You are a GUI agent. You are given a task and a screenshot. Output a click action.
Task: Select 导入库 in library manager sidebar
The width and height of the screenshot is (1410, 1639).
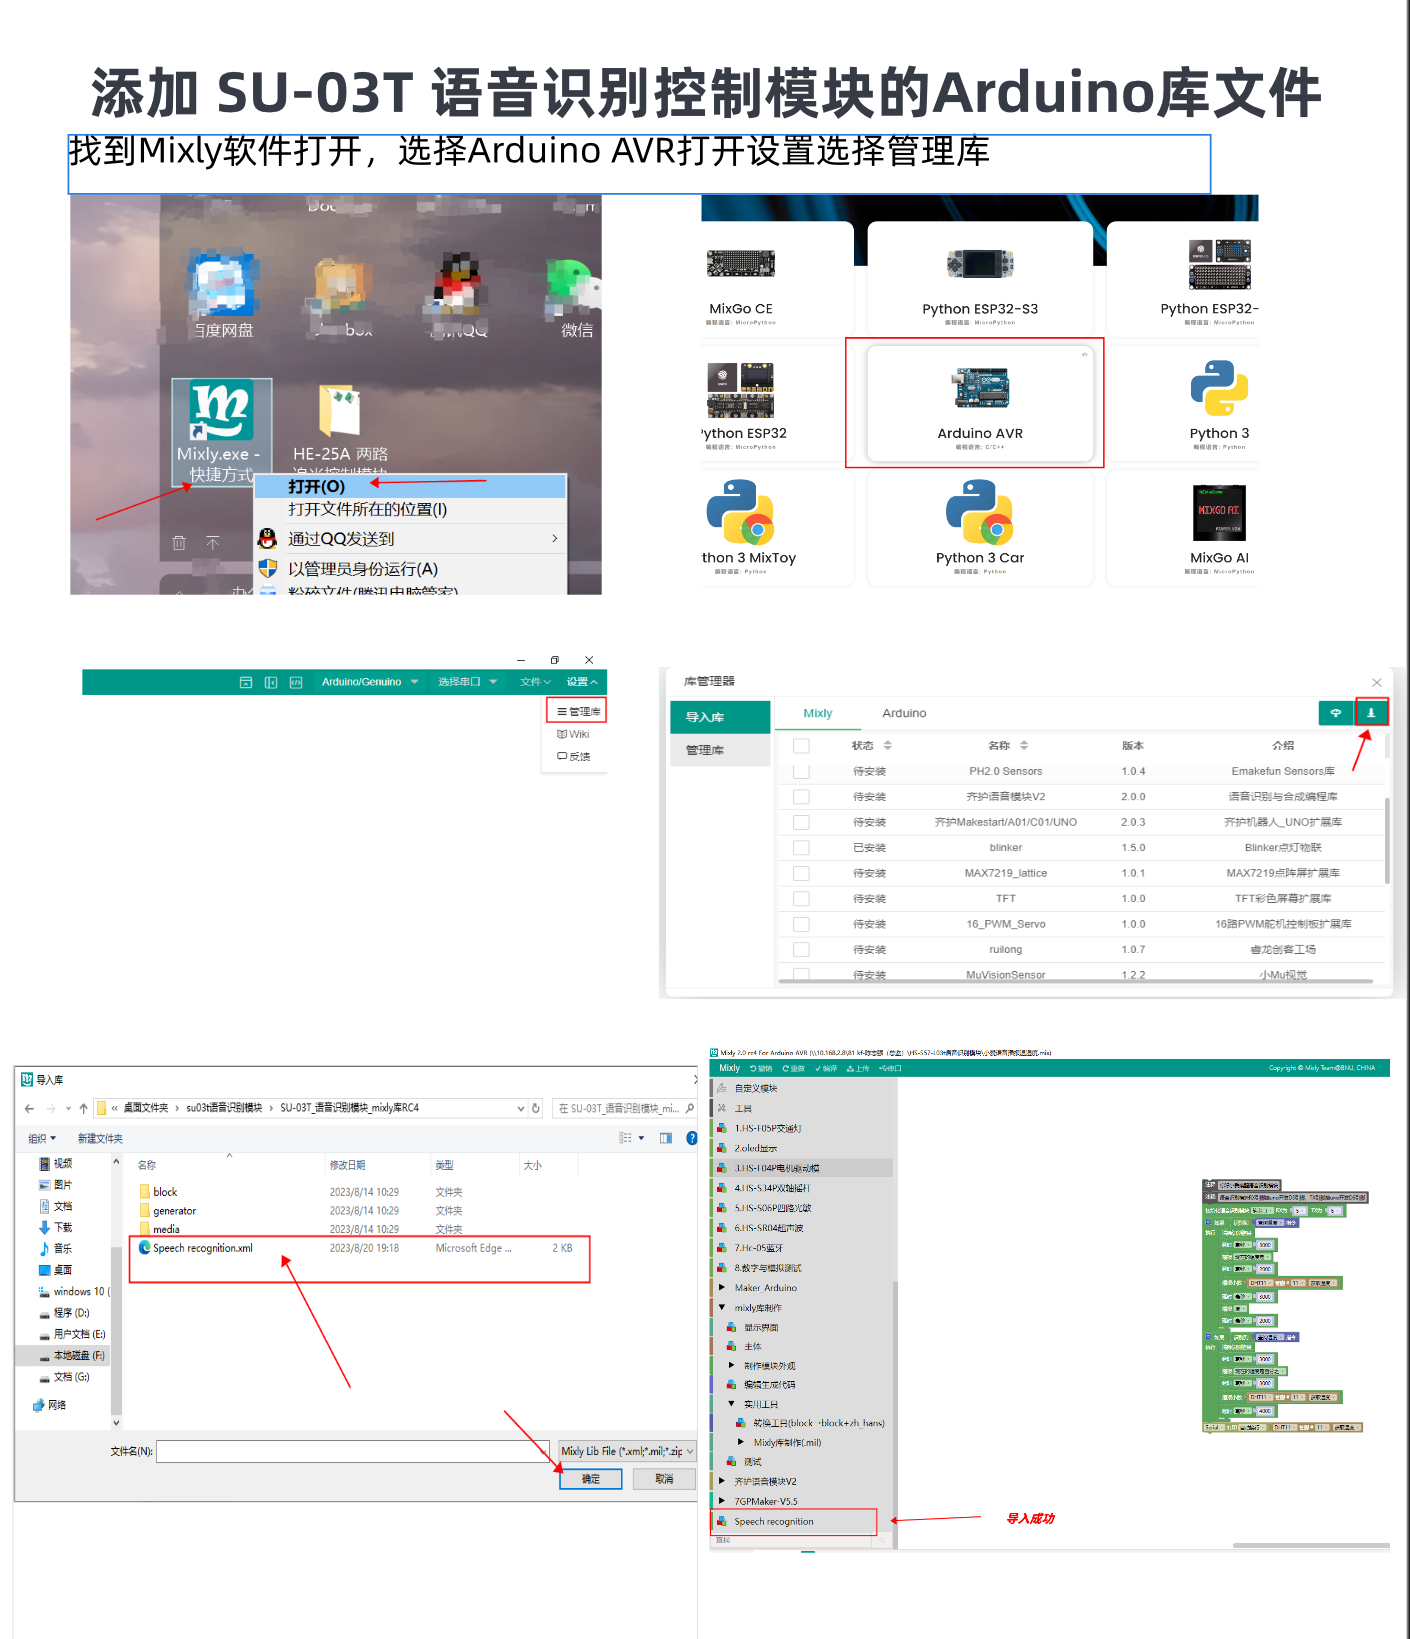720,717
